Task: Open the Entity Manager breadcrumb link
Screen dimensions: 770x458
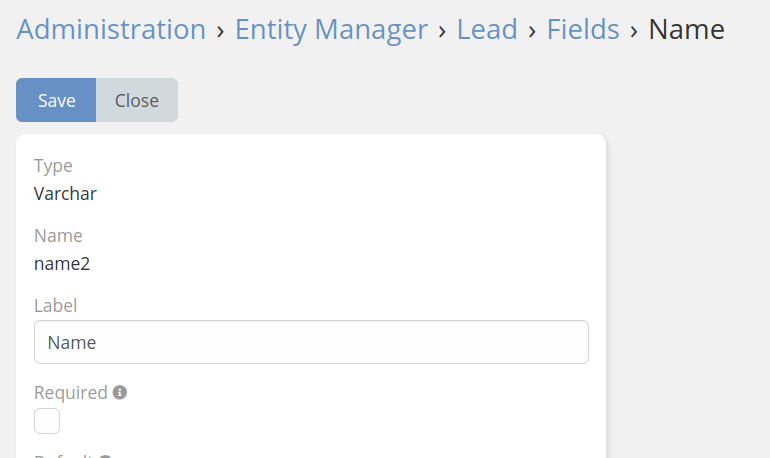Action: point(331,29)
